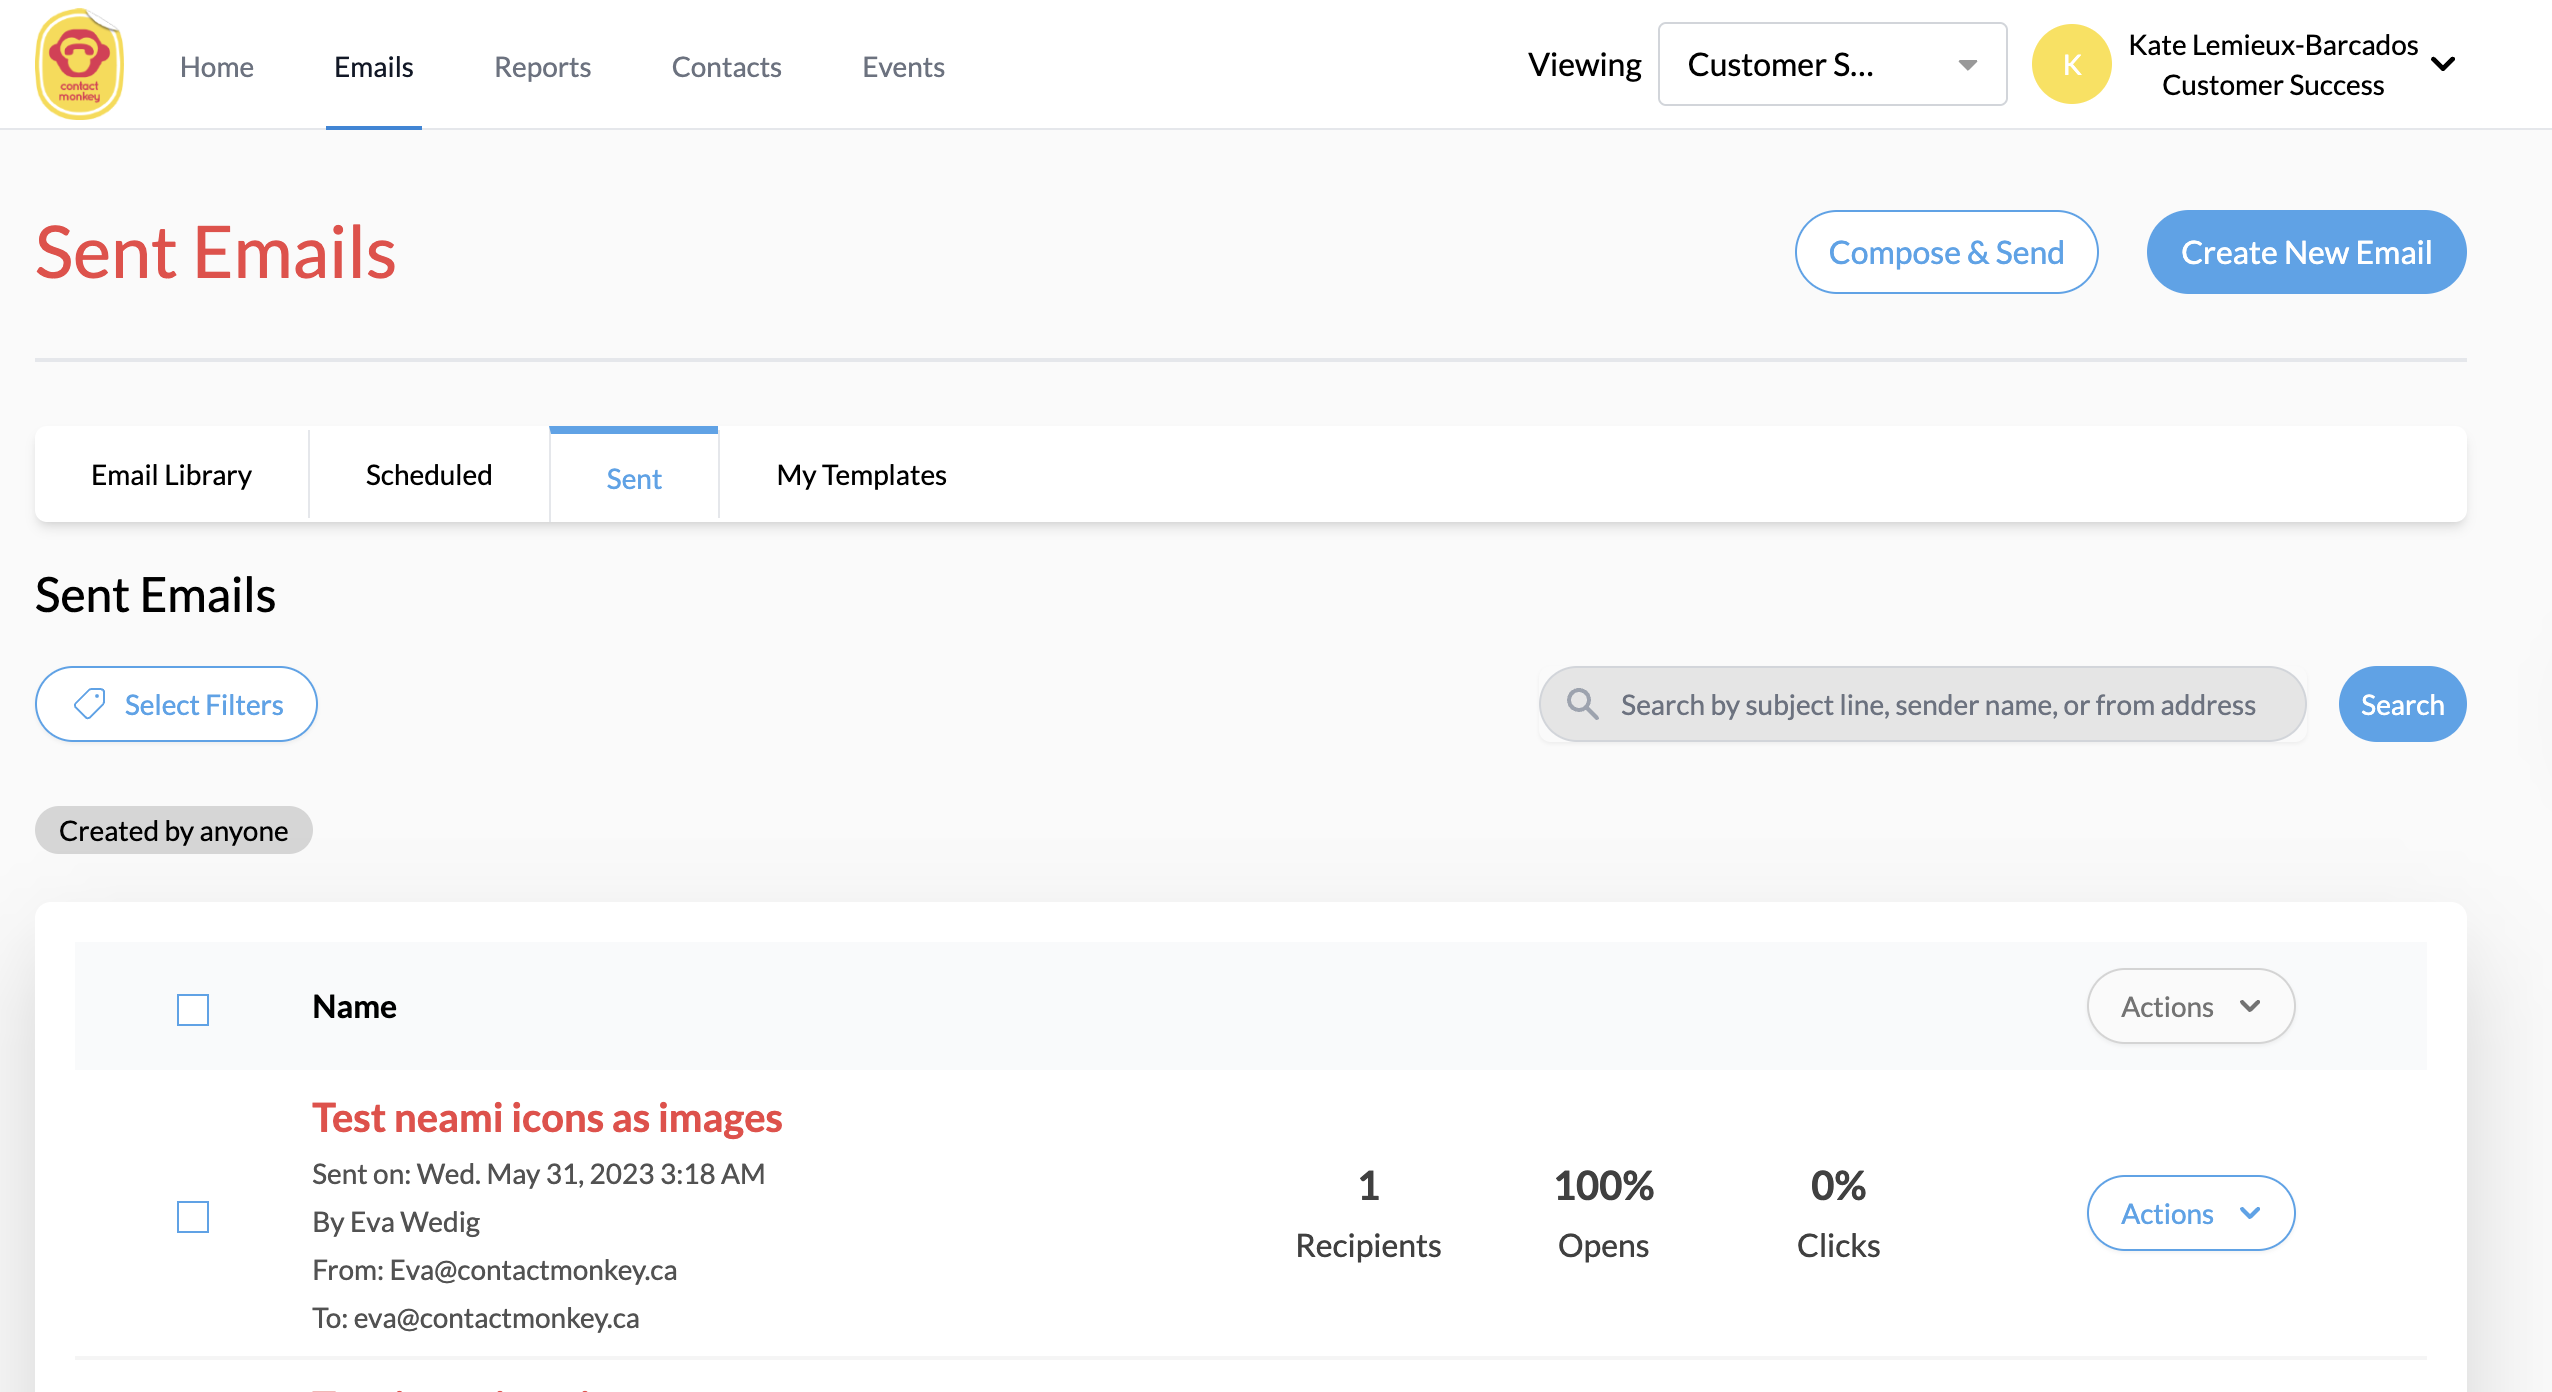Click the magnifier icon in search field

coord(1582,704)
